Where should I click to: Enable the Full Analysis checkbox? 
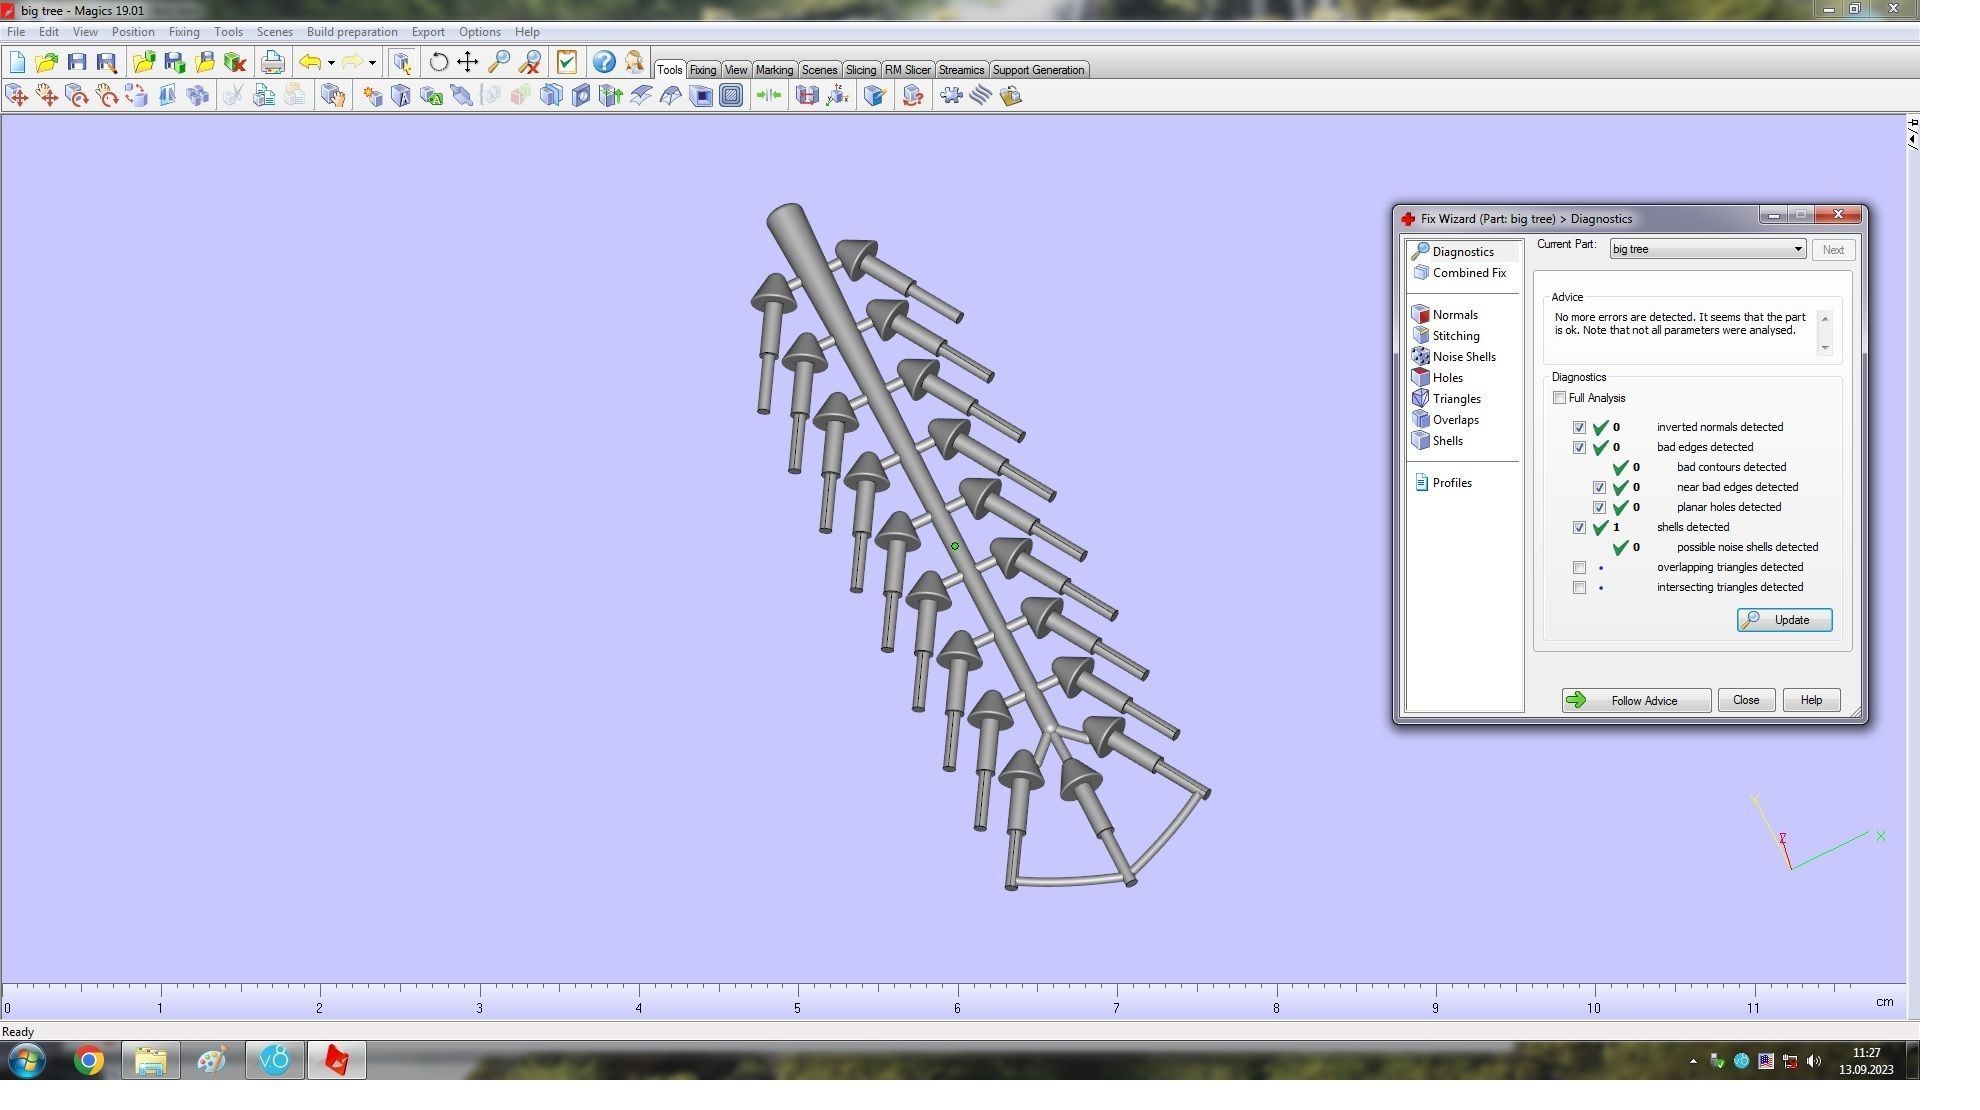pos(1559,398)
